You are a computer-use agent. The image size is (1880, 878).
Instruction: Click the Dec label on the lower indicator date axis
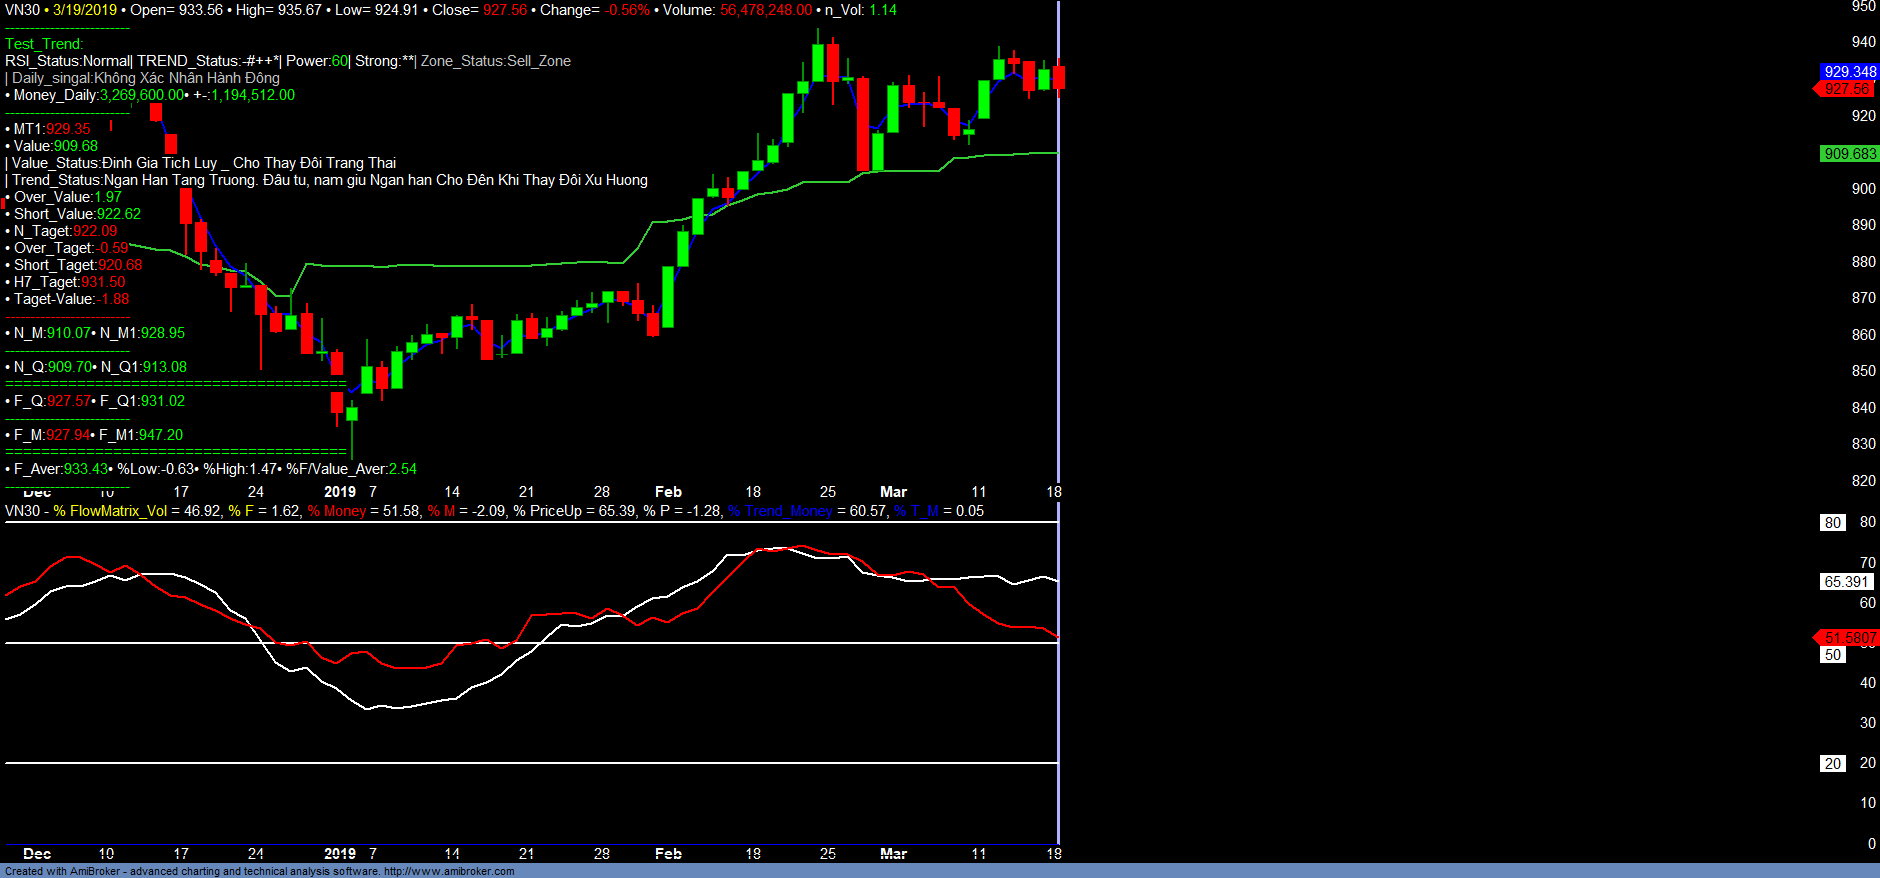click(x=37, y=854)
